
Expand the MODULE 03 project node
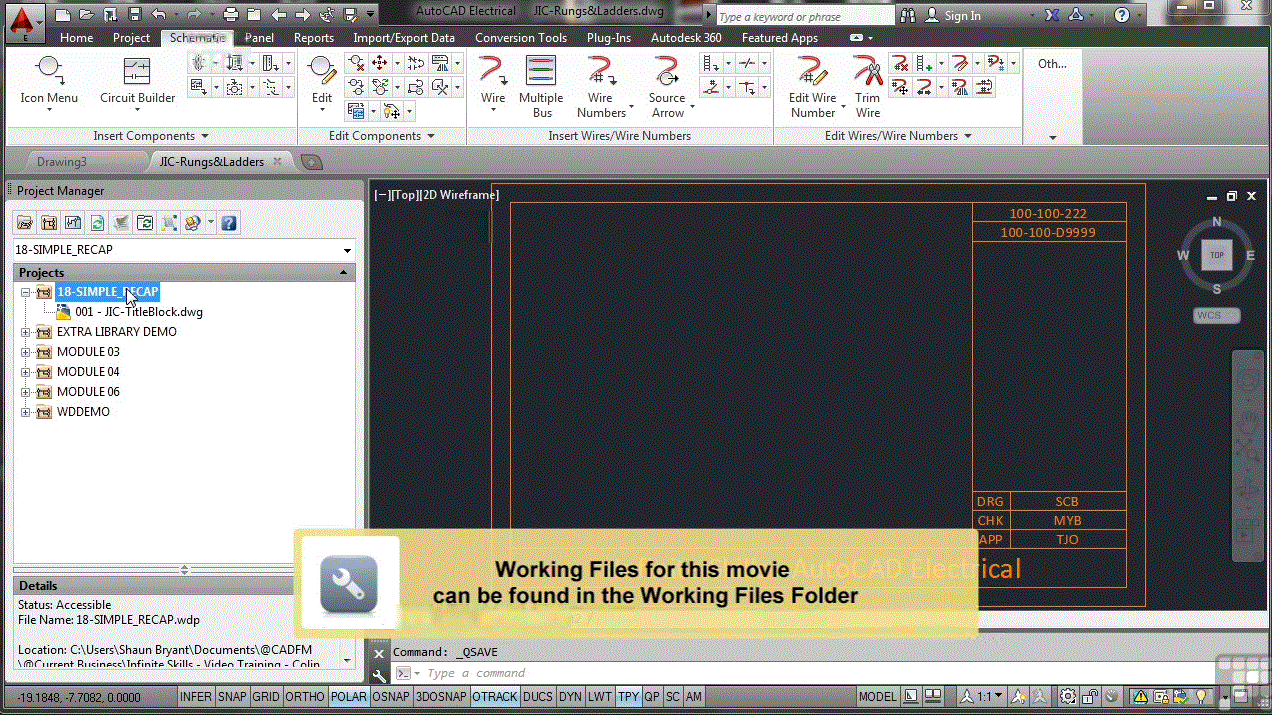[26, 352]
